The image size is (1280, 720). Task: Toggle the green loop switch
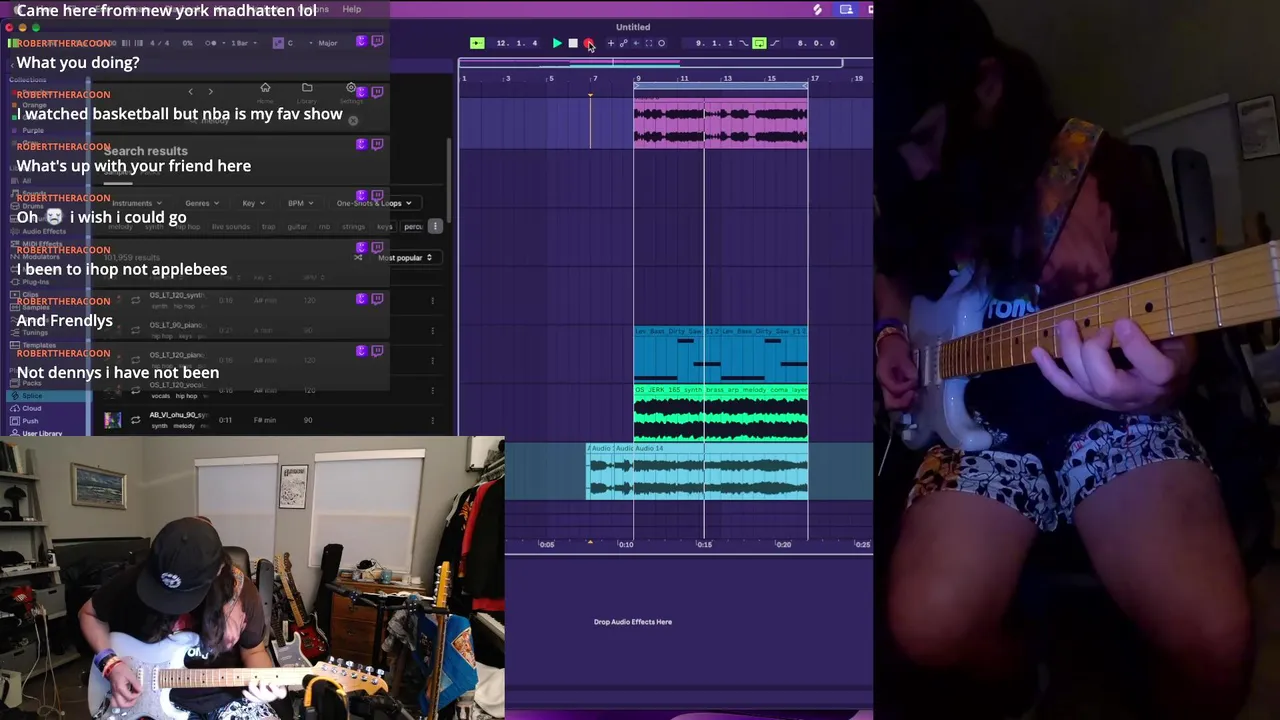pos(759,43)
